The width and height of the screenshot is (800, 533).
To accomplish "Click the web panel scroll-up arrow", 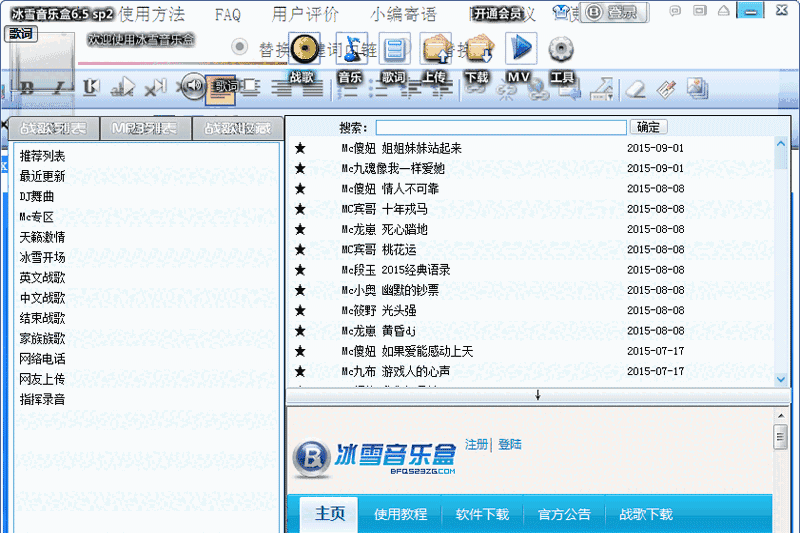I will tap(781, 416).
